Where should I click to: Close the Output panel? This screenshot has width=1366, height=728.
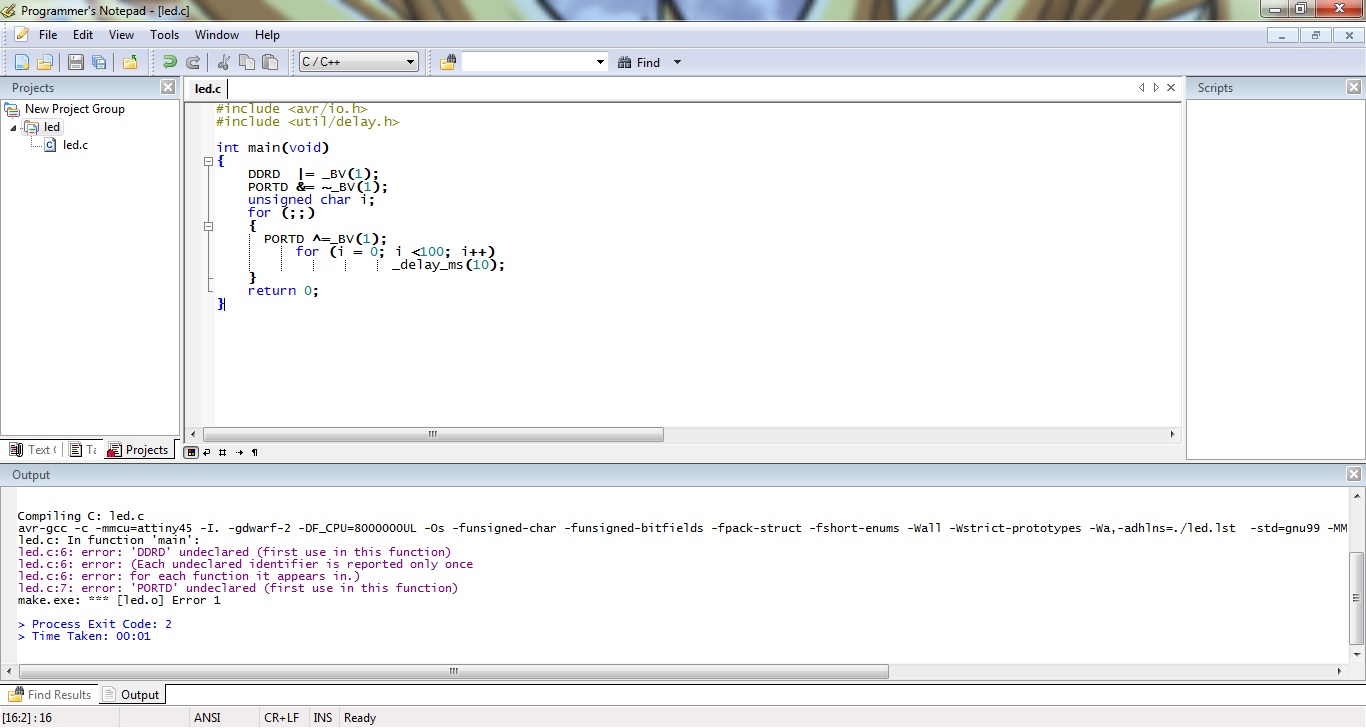(1354, 474)
